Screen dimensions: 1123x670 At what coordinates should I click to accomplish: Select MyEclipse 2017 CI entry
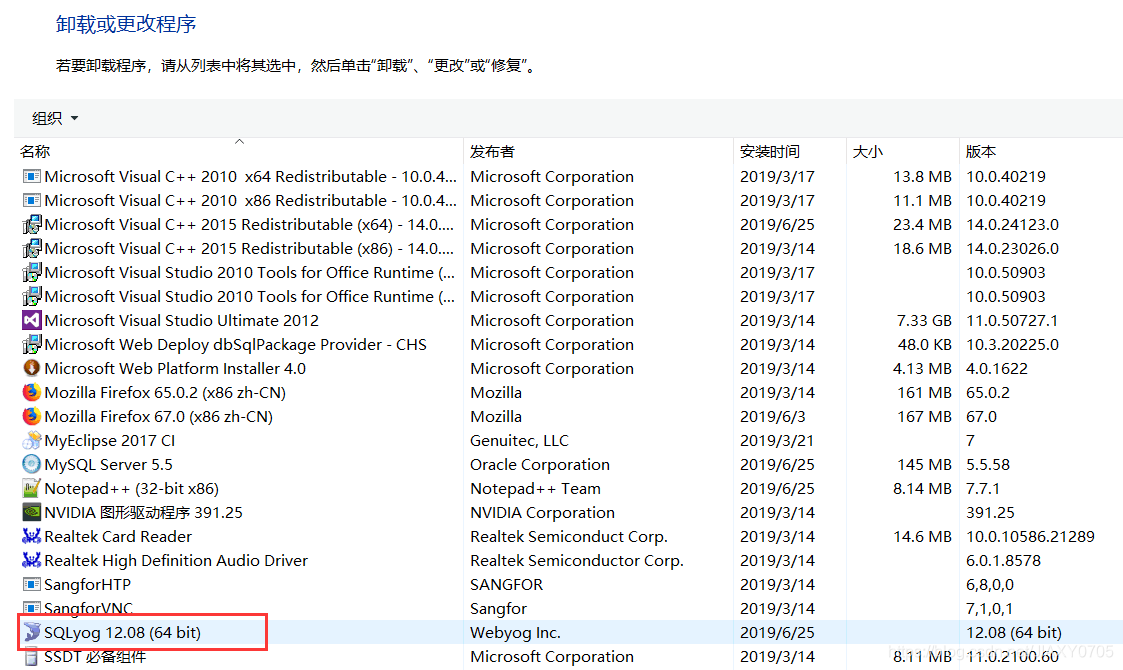point(110,441)
